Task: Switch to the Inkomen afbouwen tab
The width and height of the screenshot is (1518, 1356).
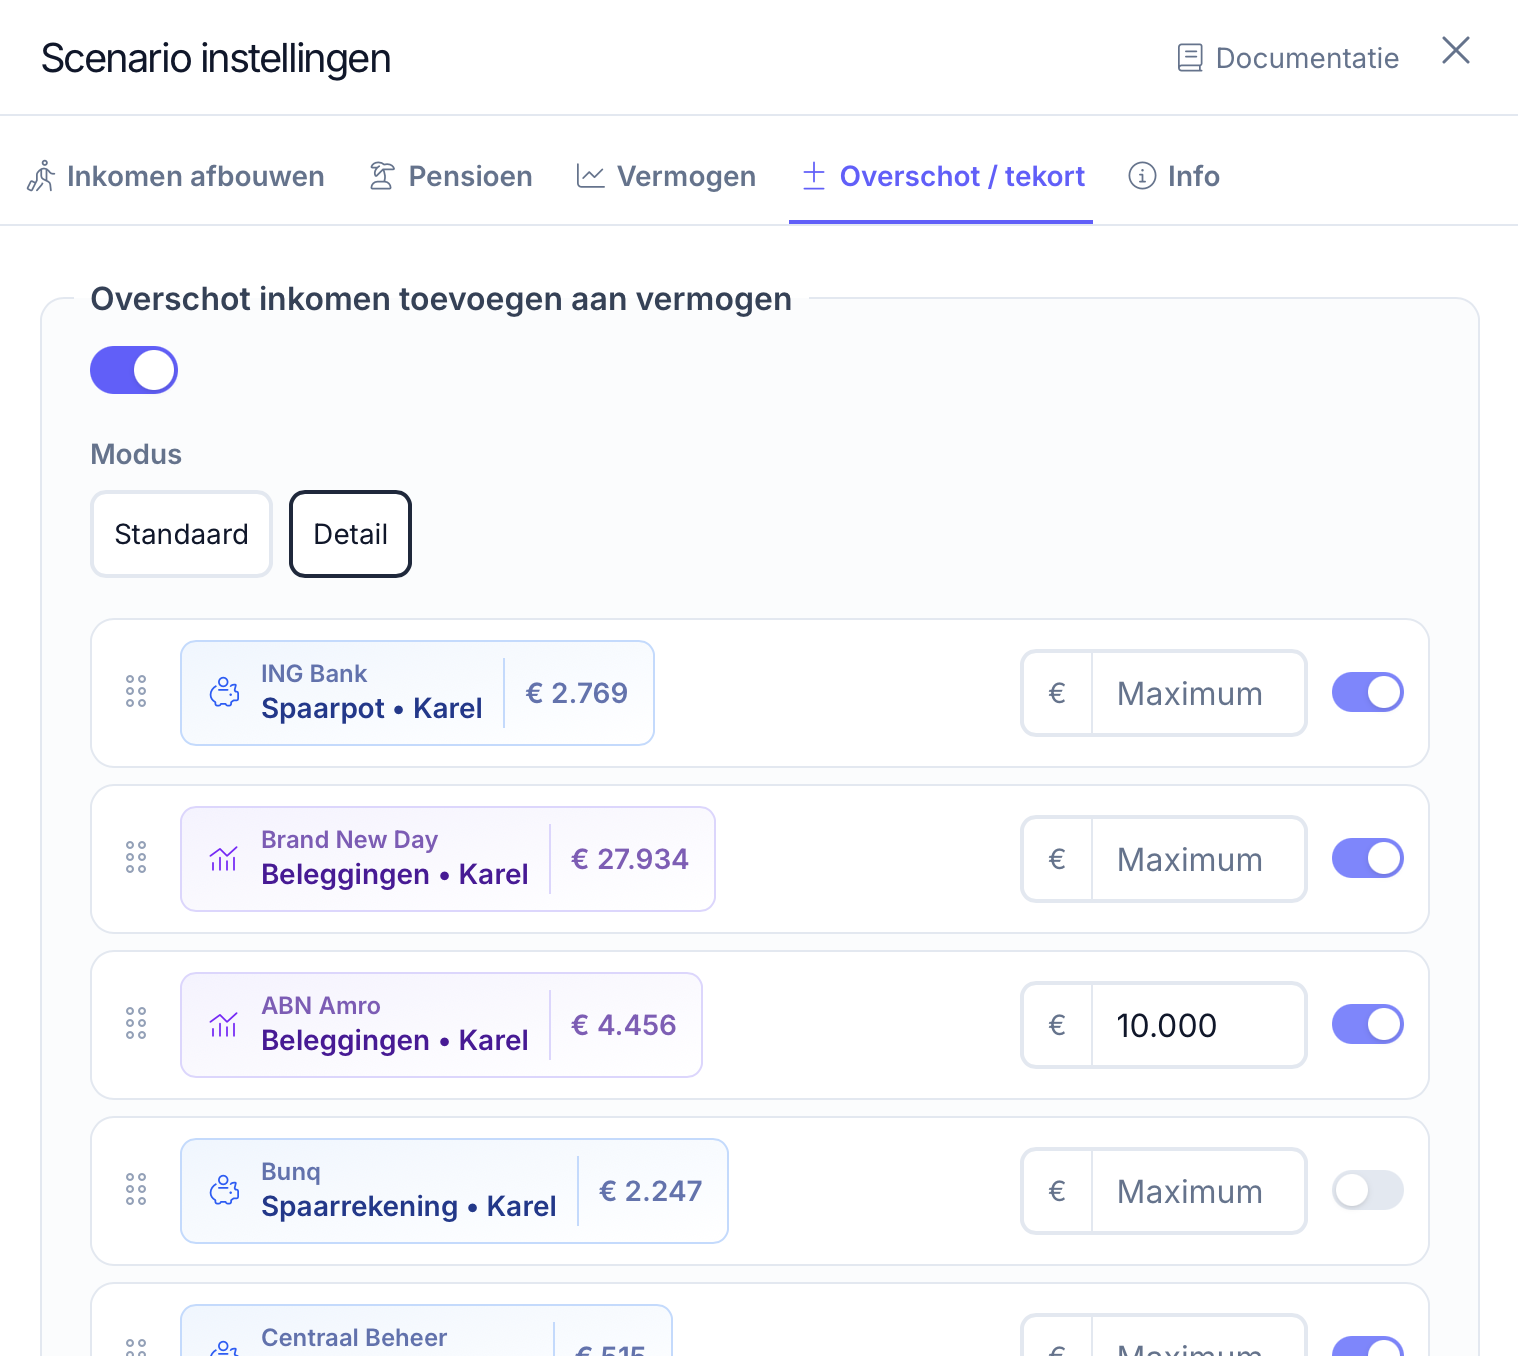Action: pyautogui.click(x=175, y=176)
